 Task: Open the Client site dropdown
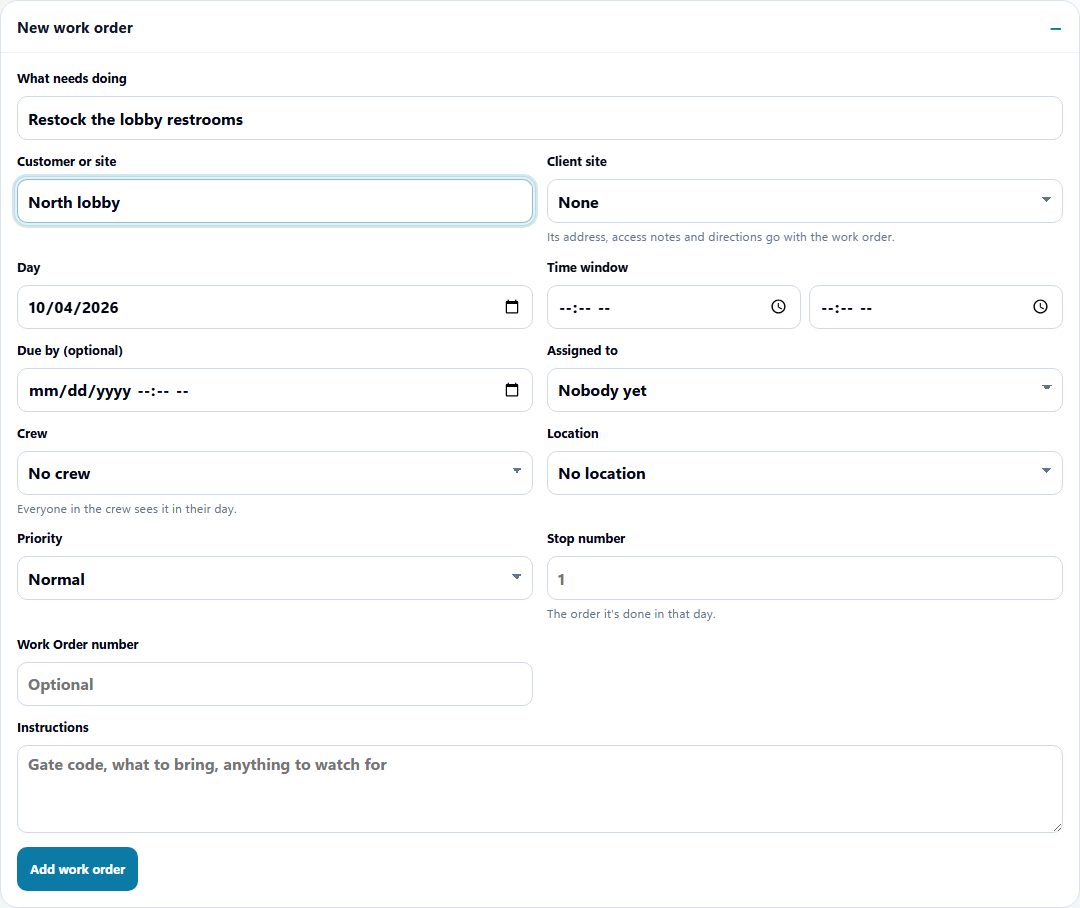pyautogui.click(x=804, y=201)
